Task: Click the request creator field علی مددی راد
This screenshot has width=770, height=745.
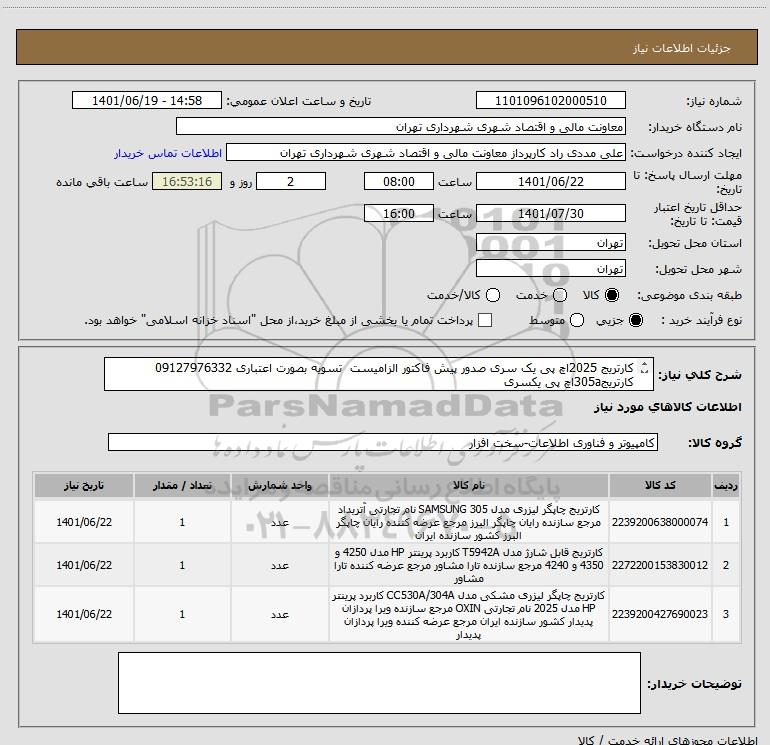Action: click(x=426, y=153)
